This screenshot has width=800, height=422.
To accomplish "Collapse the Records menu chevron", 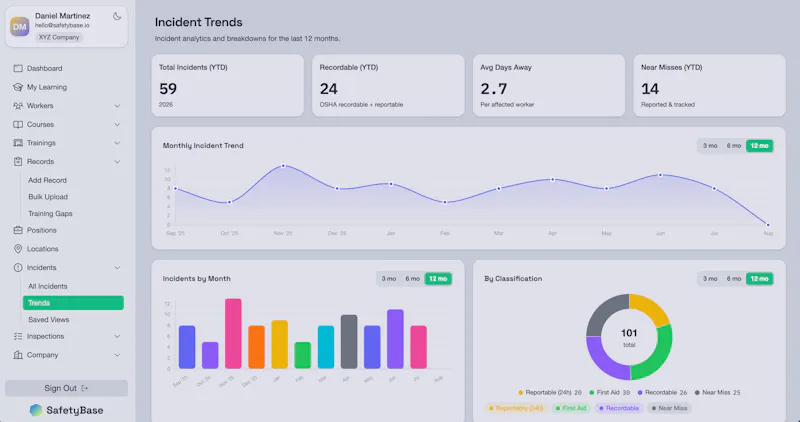I will [117, 162].
